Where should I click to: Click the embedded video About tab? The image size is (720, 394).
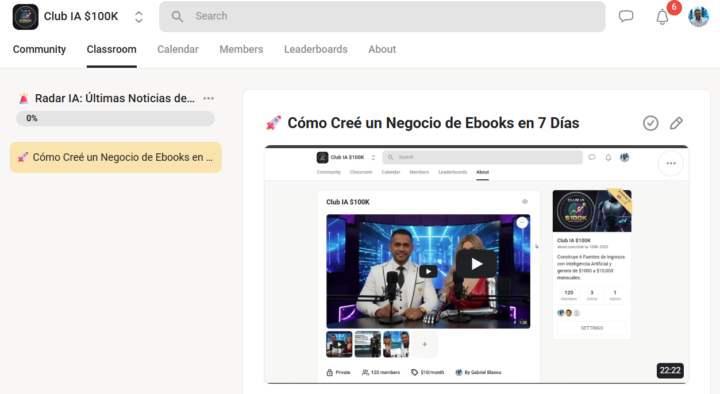coord(483,172)
